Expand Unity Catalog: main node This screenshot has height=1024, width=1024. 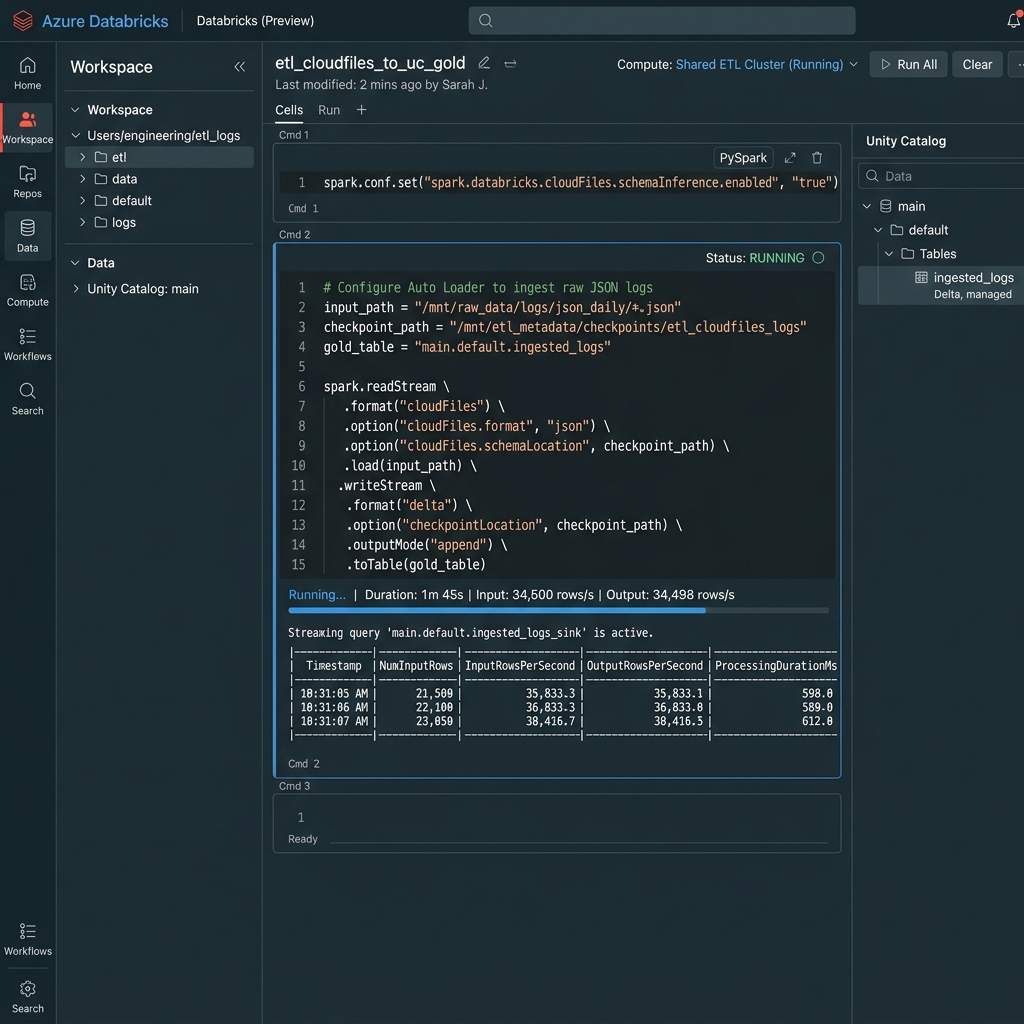pos(76,289)
